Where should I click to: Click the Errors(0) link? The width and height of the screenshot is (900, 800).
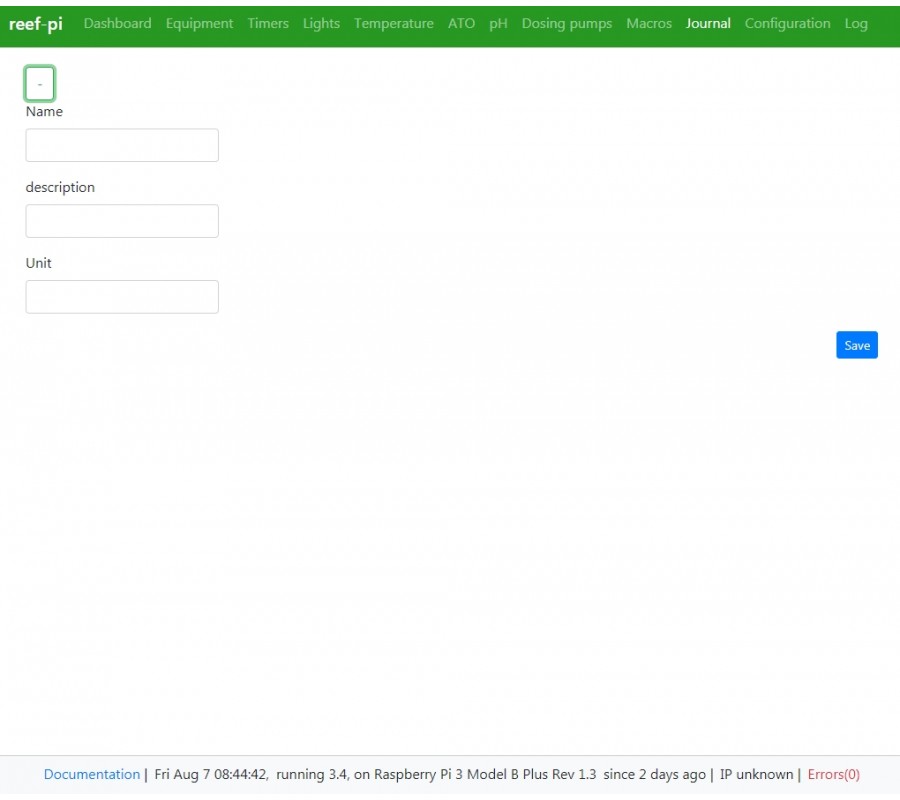pos(833,774)
